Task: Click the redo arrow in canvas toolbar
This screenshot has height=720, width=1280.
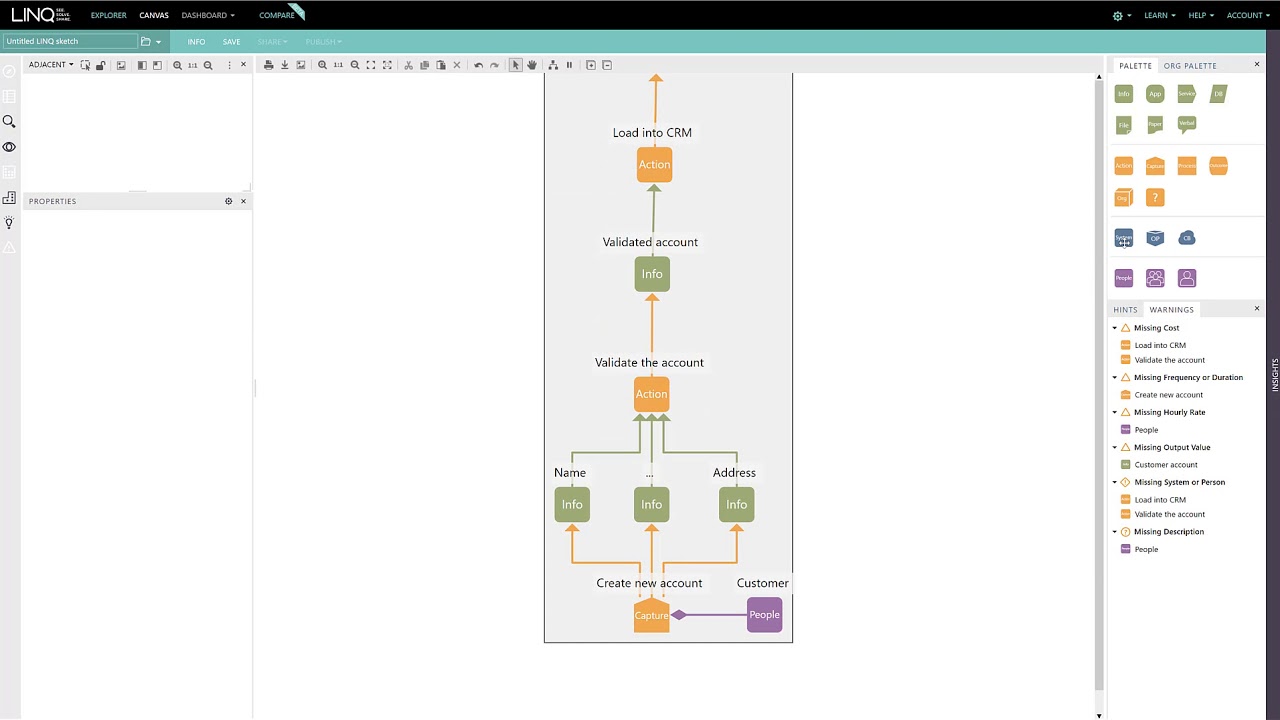Action: tap(494, 65)
